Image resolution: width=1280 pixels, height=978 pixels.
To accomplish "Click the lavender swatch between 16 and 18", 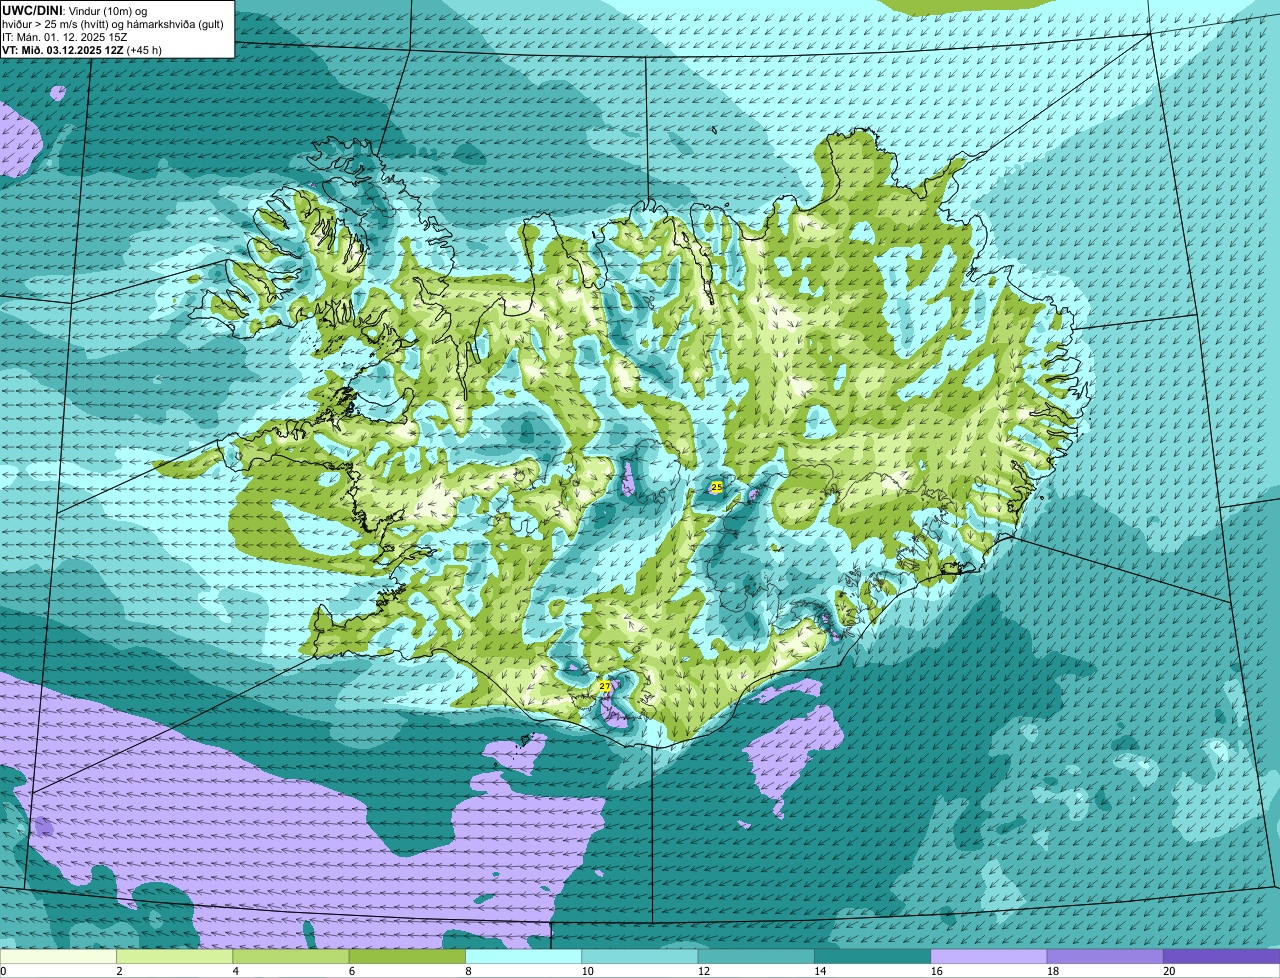I will coord(989,956).
